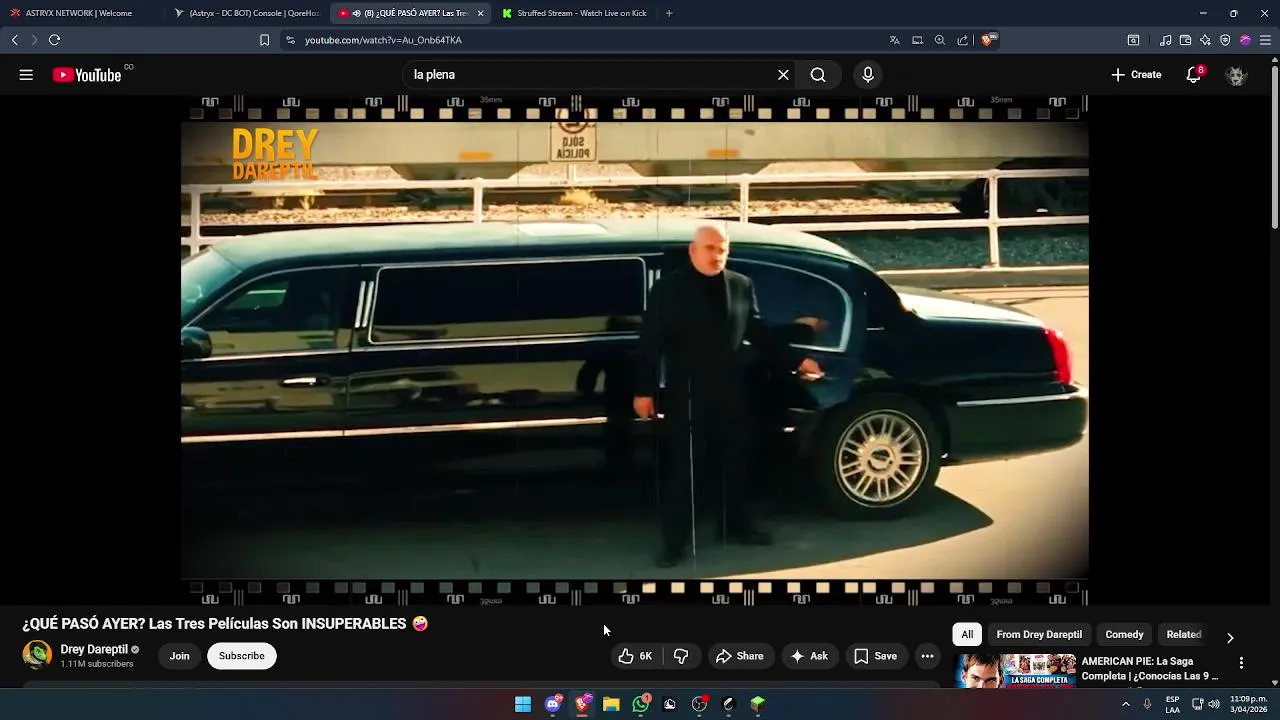Go back in browser history
This screenshot has height=720, width=1280.
[15, 40]
